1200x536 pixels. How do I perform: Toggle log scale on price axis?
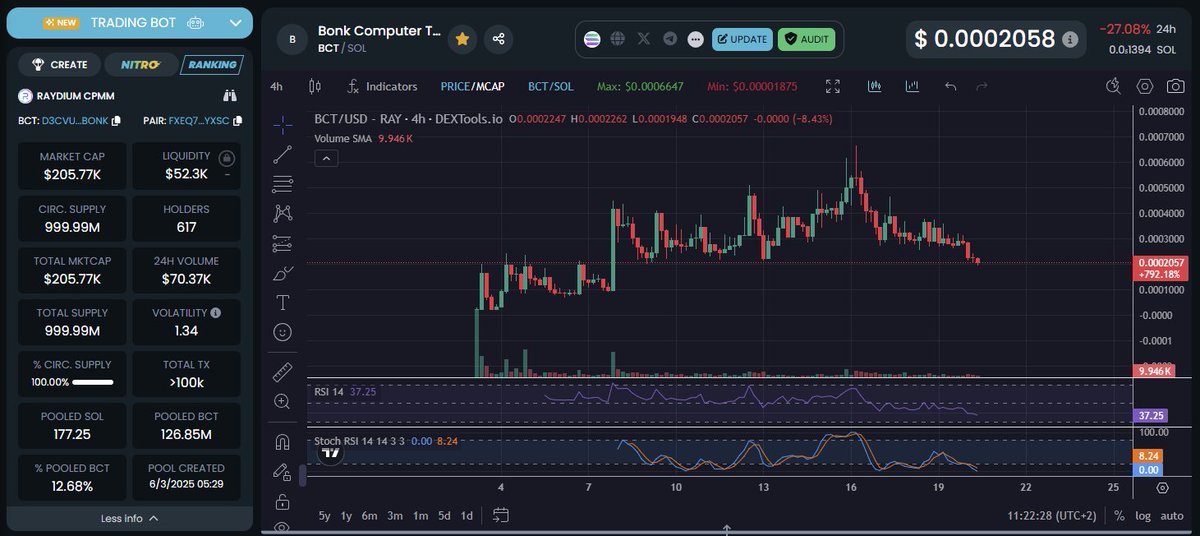(1143, 515)
